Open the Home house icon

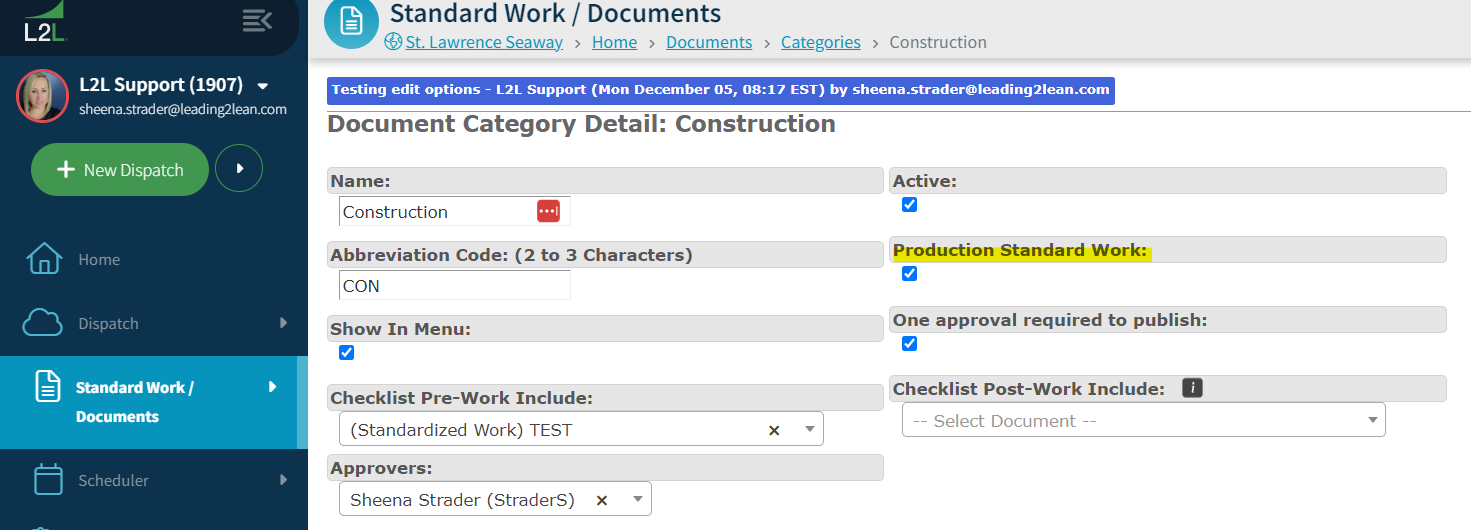tap(44, 258)
